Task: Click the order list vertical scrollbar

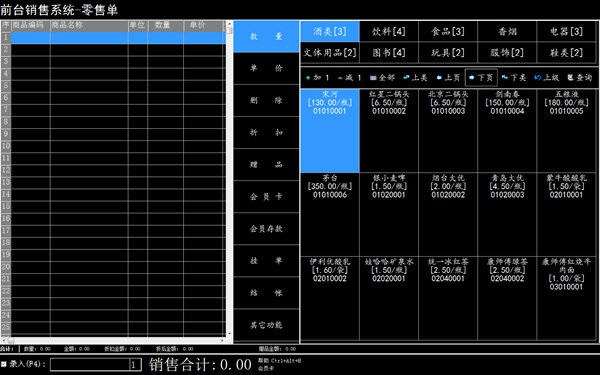Action: pyautogui.click(x=229, y=179)
